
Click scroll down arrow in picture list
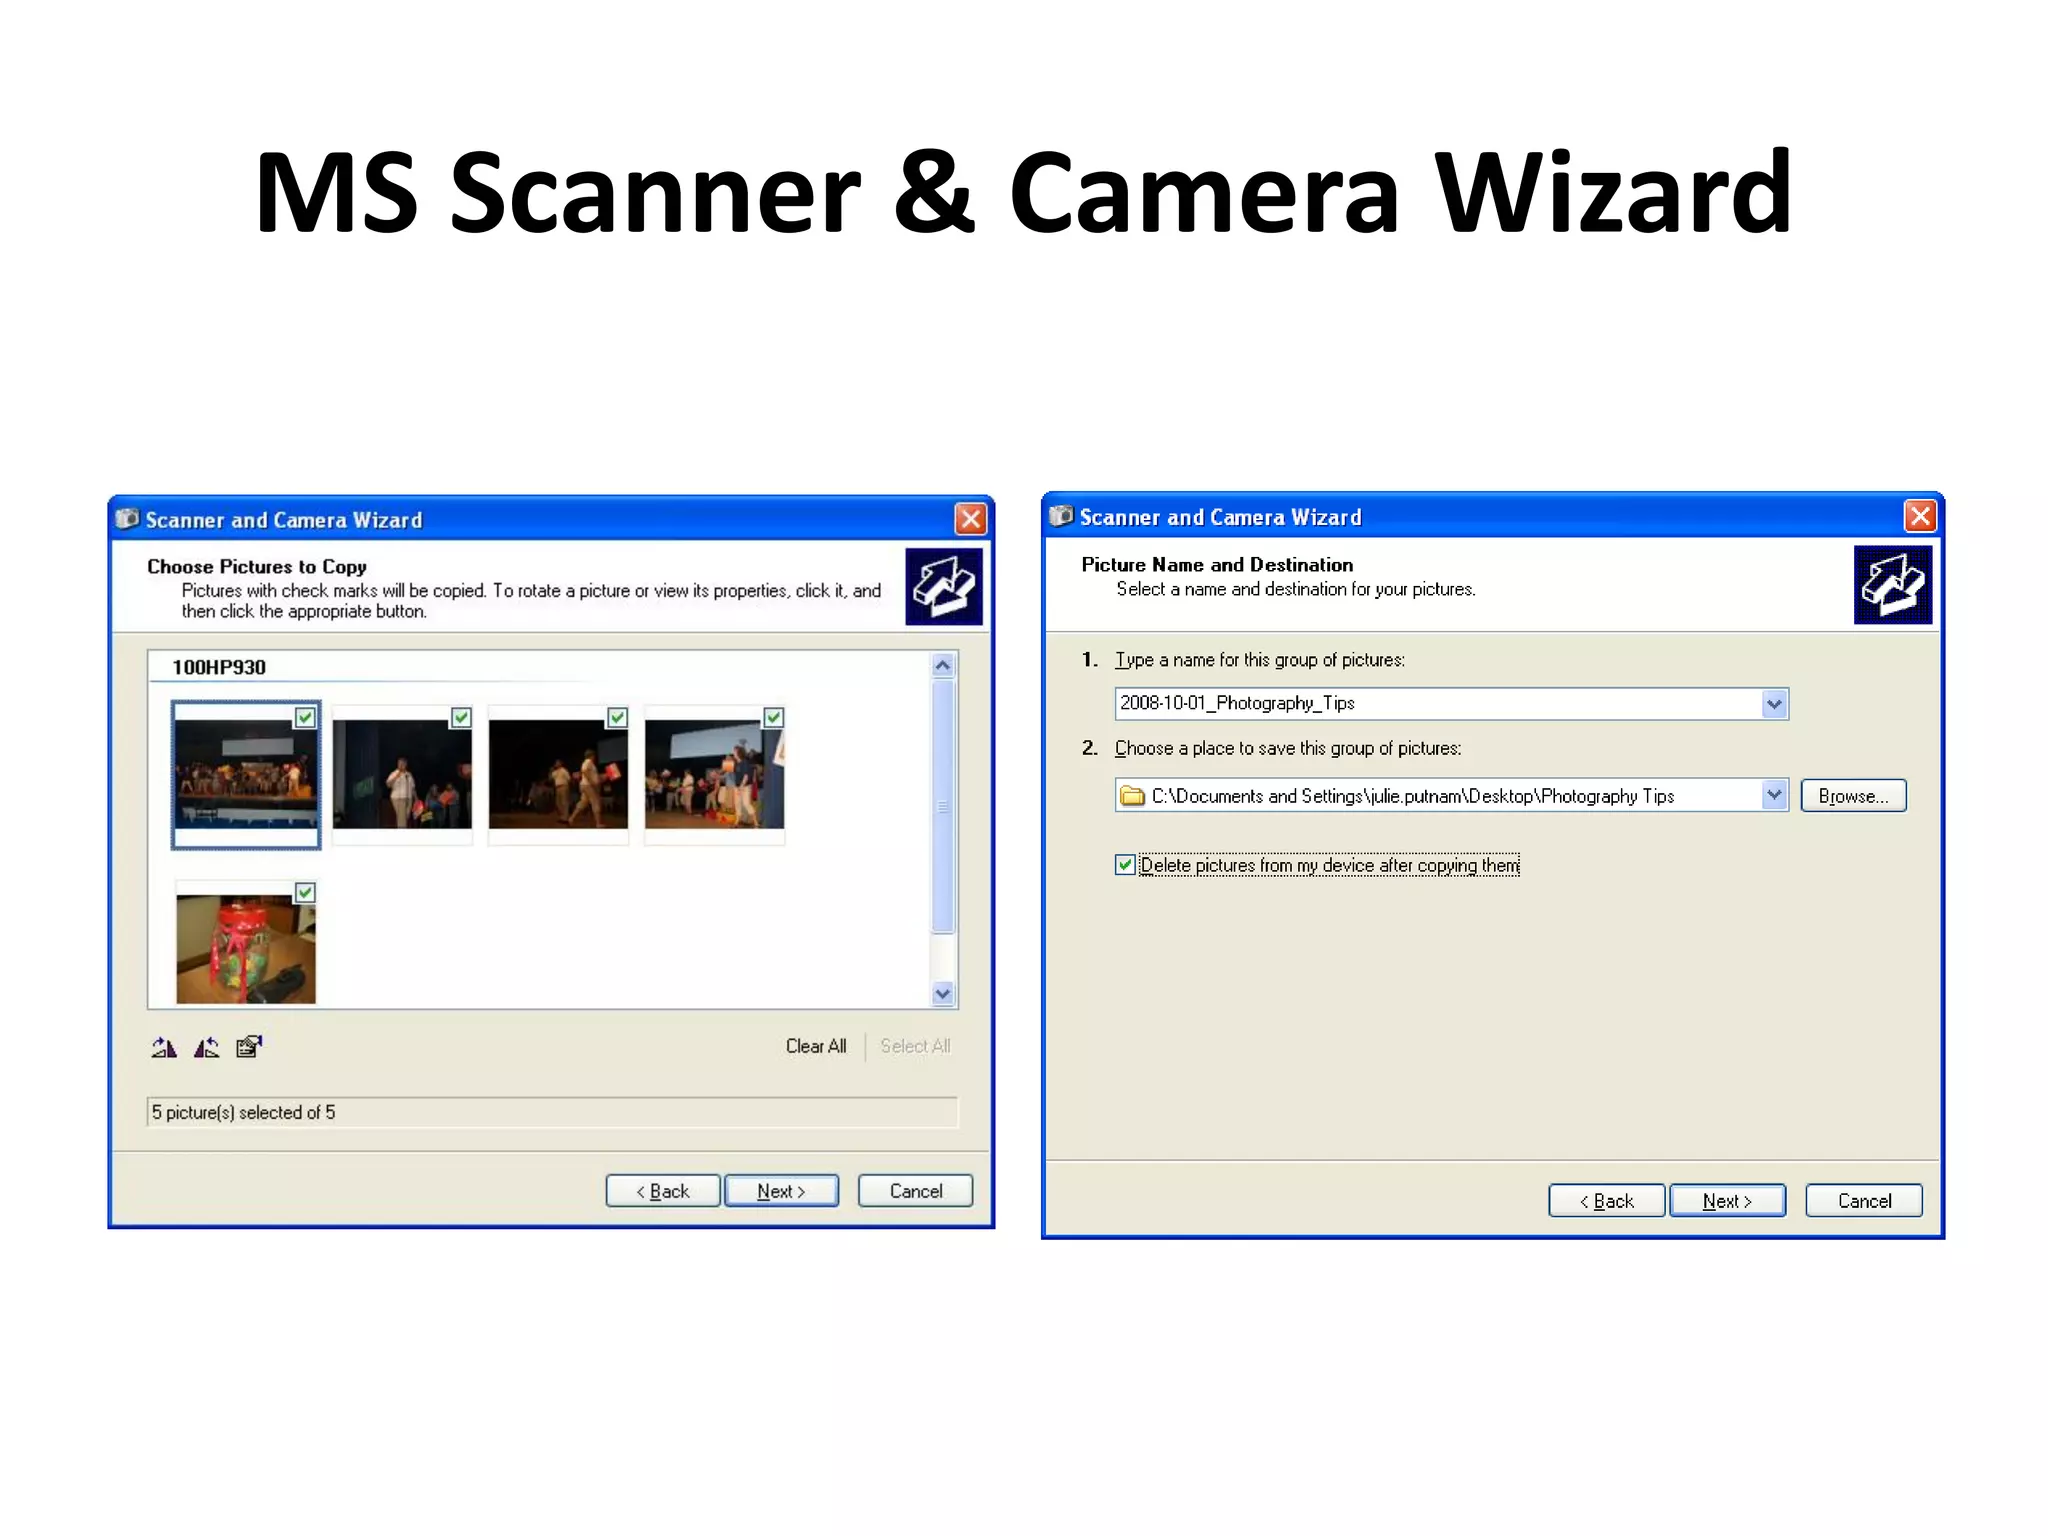coord(943,994)
